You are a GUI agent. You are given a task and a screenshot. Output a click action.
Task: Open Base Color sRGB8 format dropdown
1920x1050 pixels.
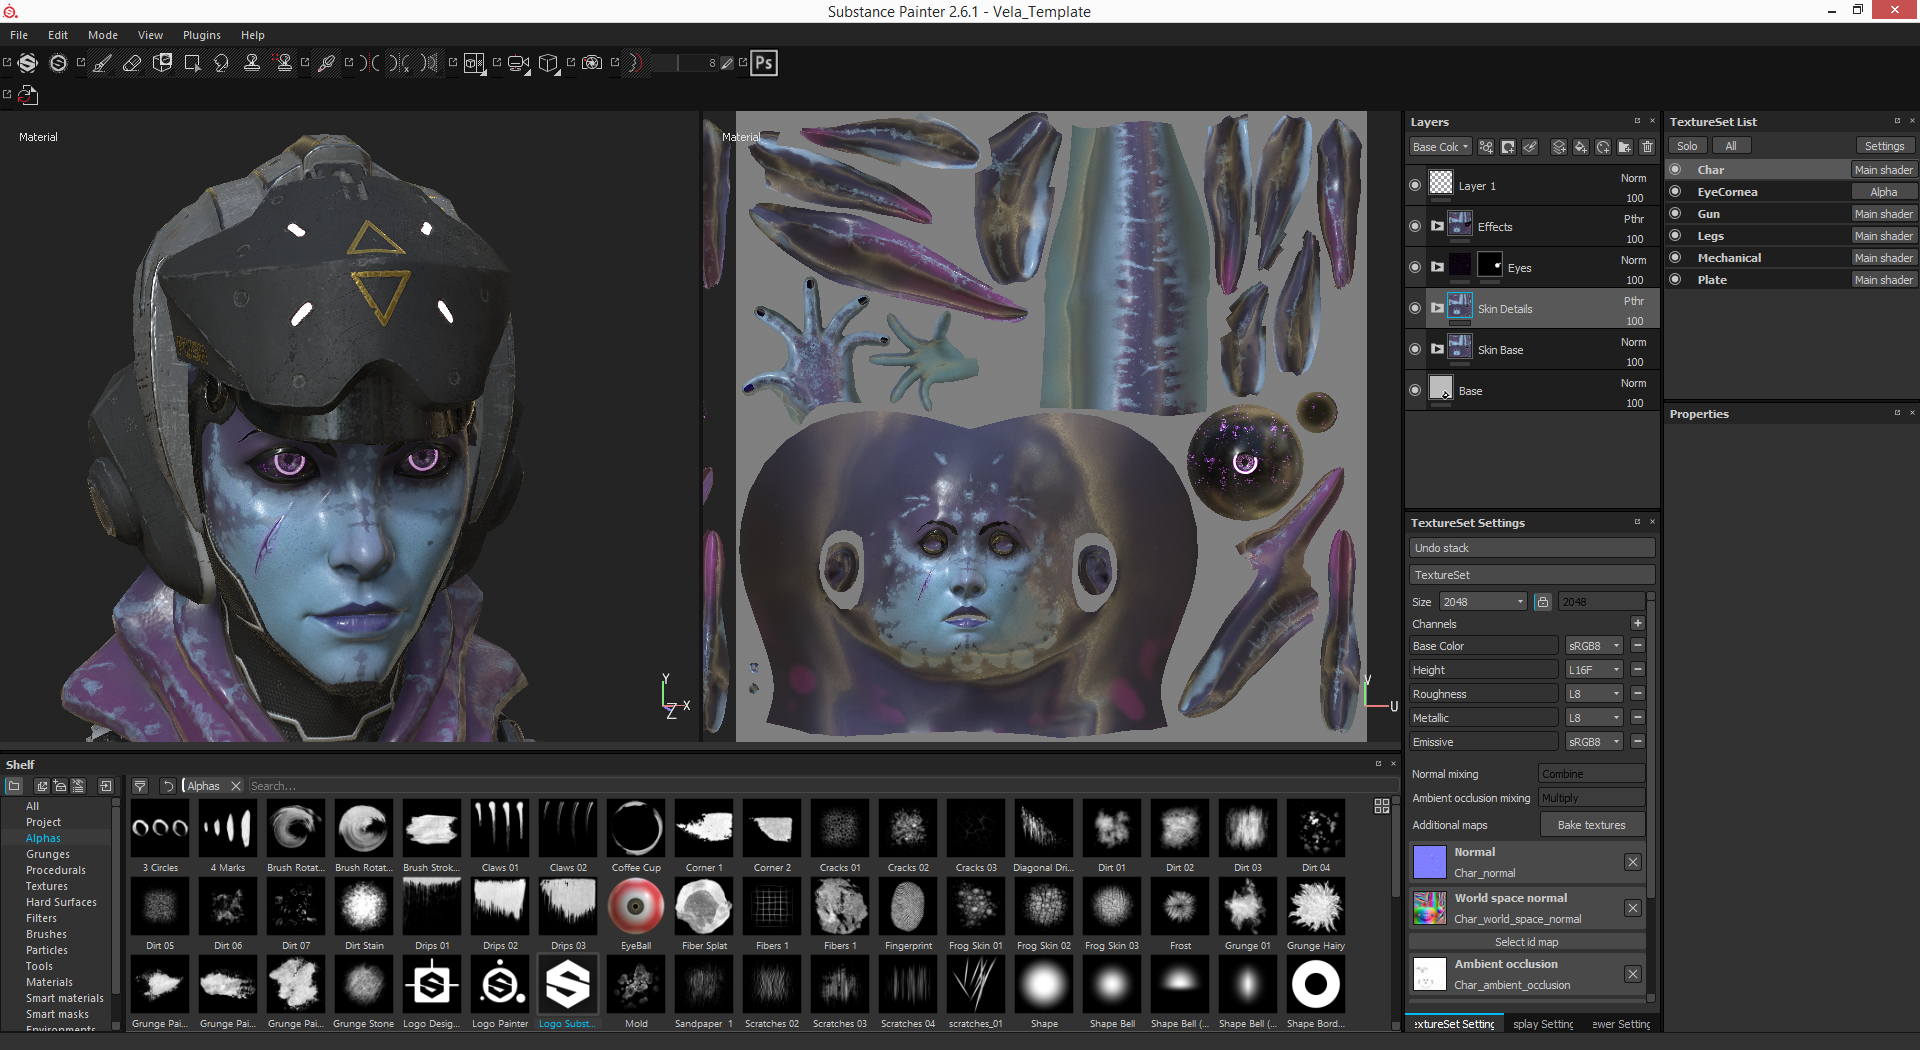pos(1594,646)
